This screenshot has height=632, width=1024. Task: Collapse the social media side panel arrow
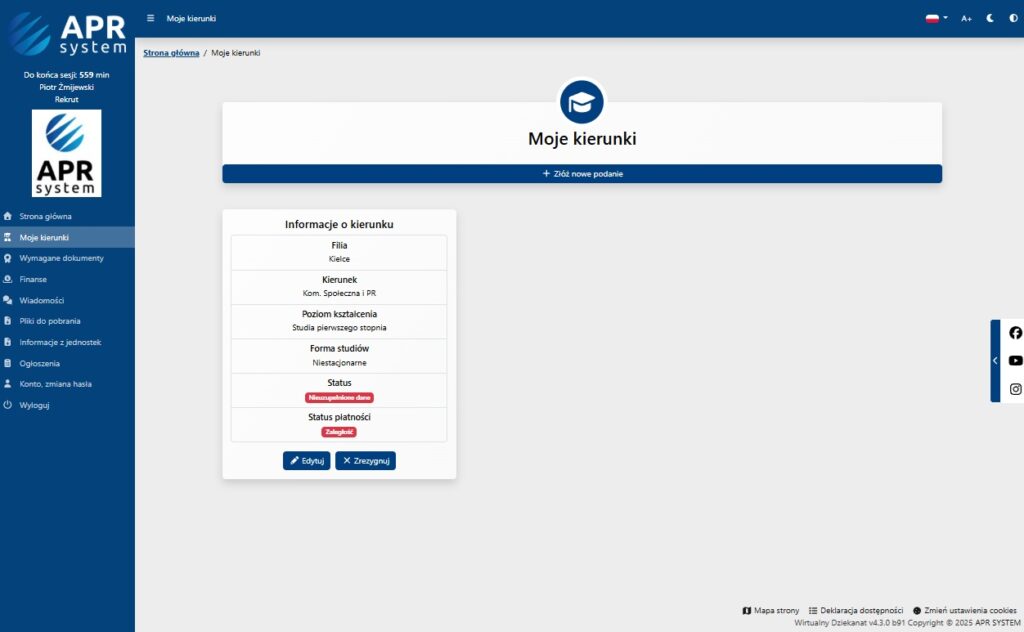pyautogui.click(x=995, y=360)
